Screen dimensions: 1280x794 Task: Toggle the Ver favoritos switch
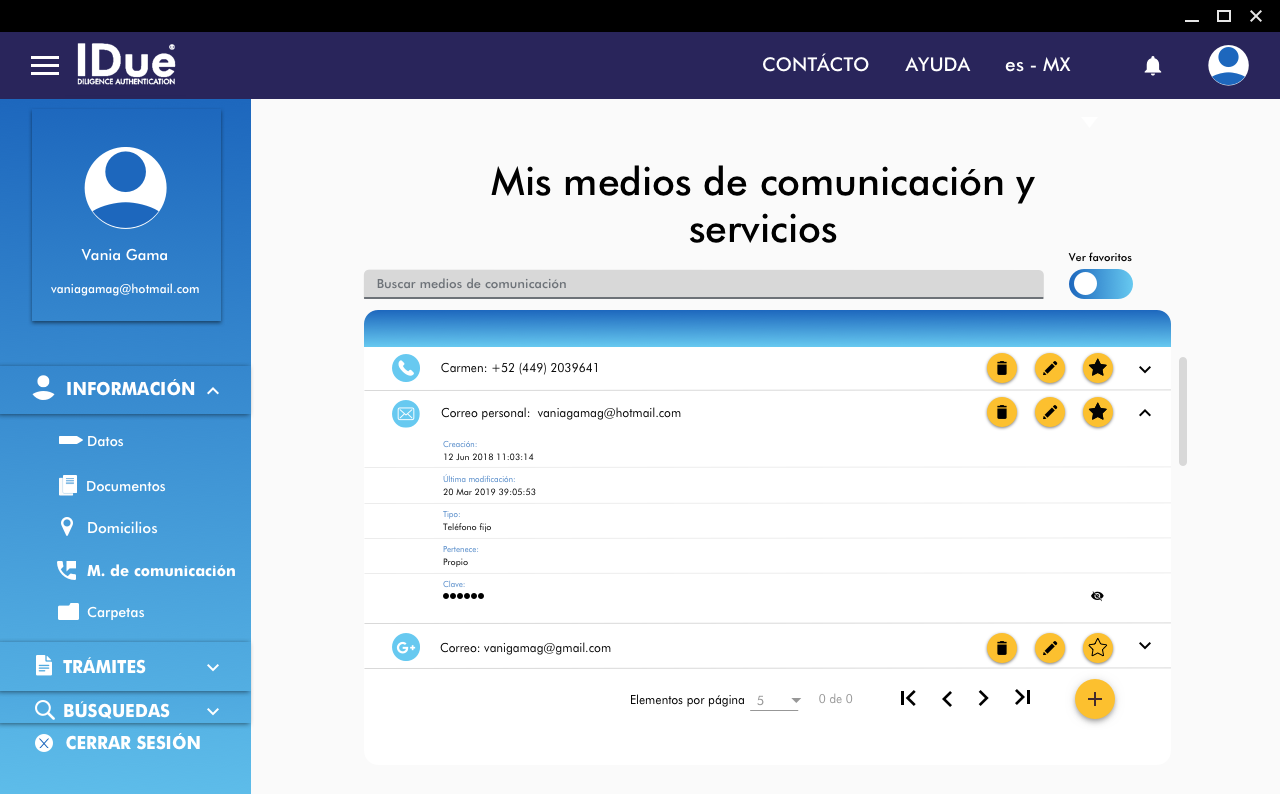pos(1100,284)
